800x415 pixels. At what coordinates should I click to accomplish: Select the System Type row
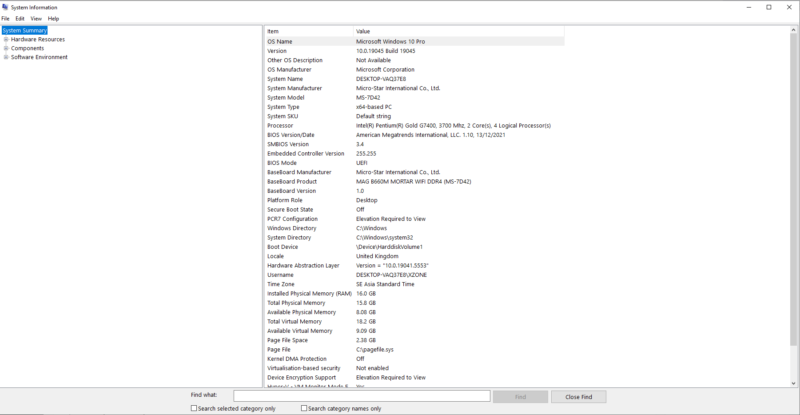(x=414, y=107)
